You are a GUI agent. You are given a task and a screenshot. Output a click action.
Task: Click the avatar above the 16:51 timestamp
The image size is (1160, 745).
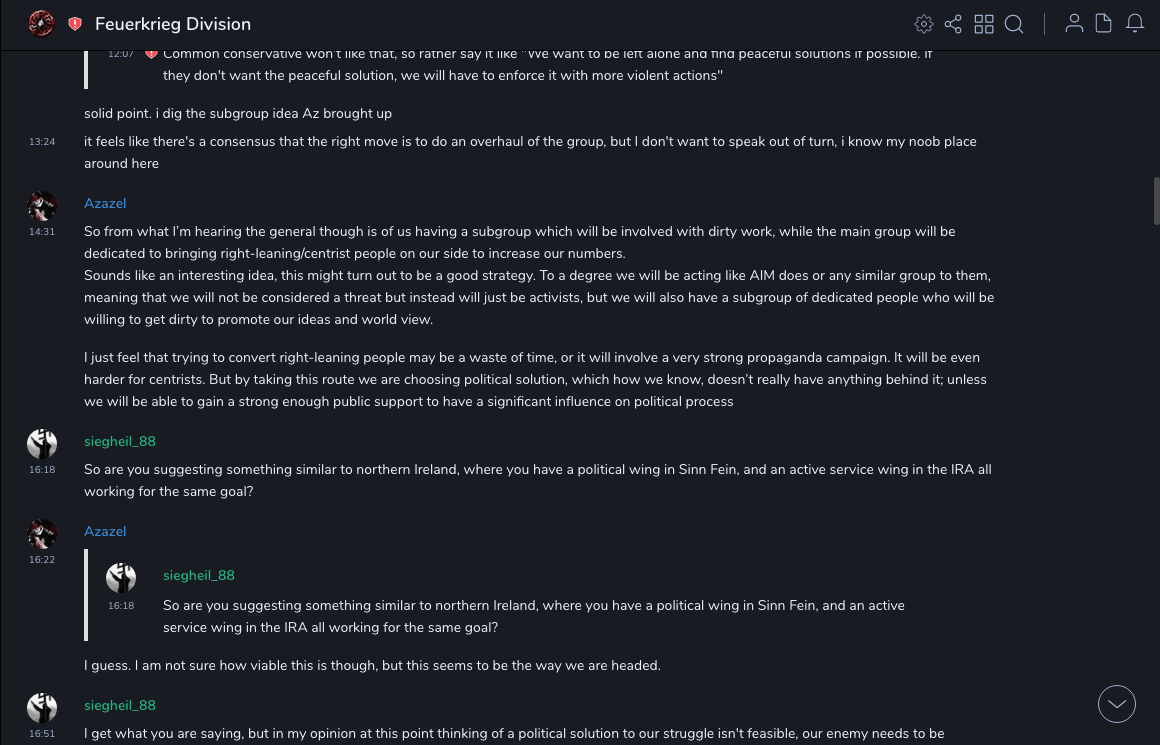[x=42, y=708]
